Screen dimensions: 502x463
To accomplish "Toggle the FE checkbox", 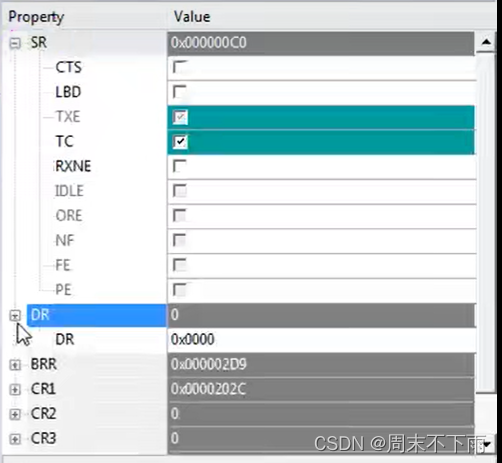I will coord(180,265).
